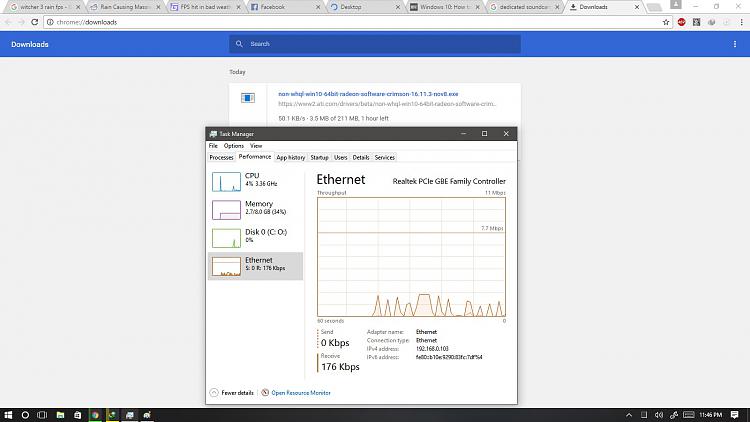
Task: Select Ethernet in performance sidebar
Action: click(255, 266)
